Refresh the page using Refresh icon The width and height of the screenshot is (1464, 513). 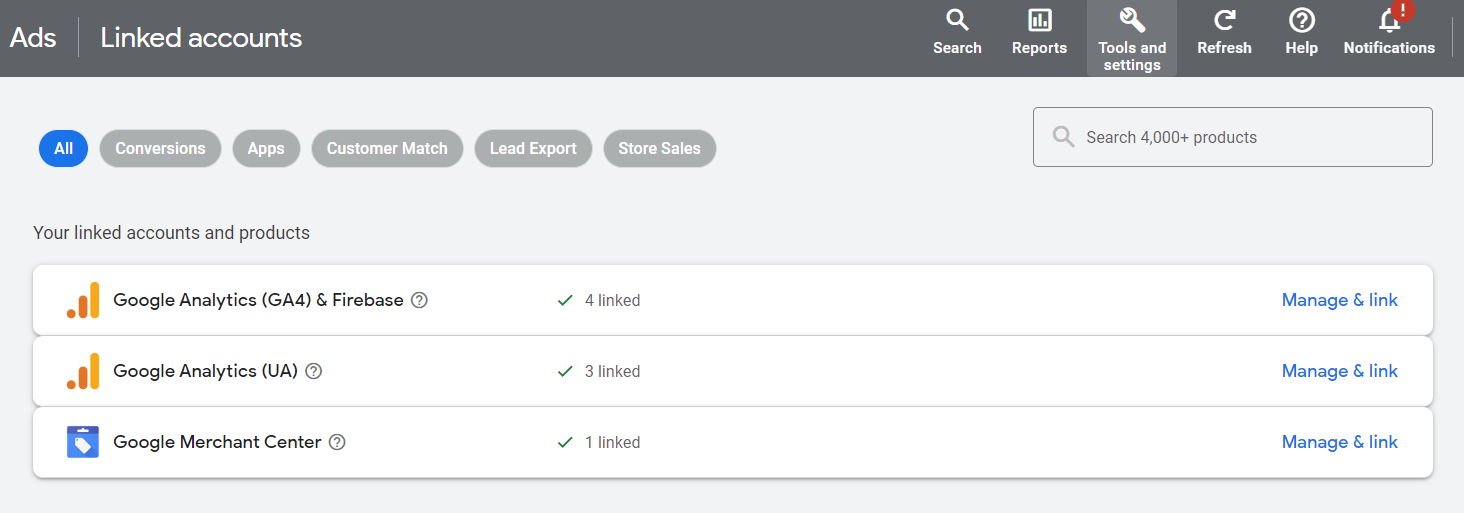[x=1224, y=32]
